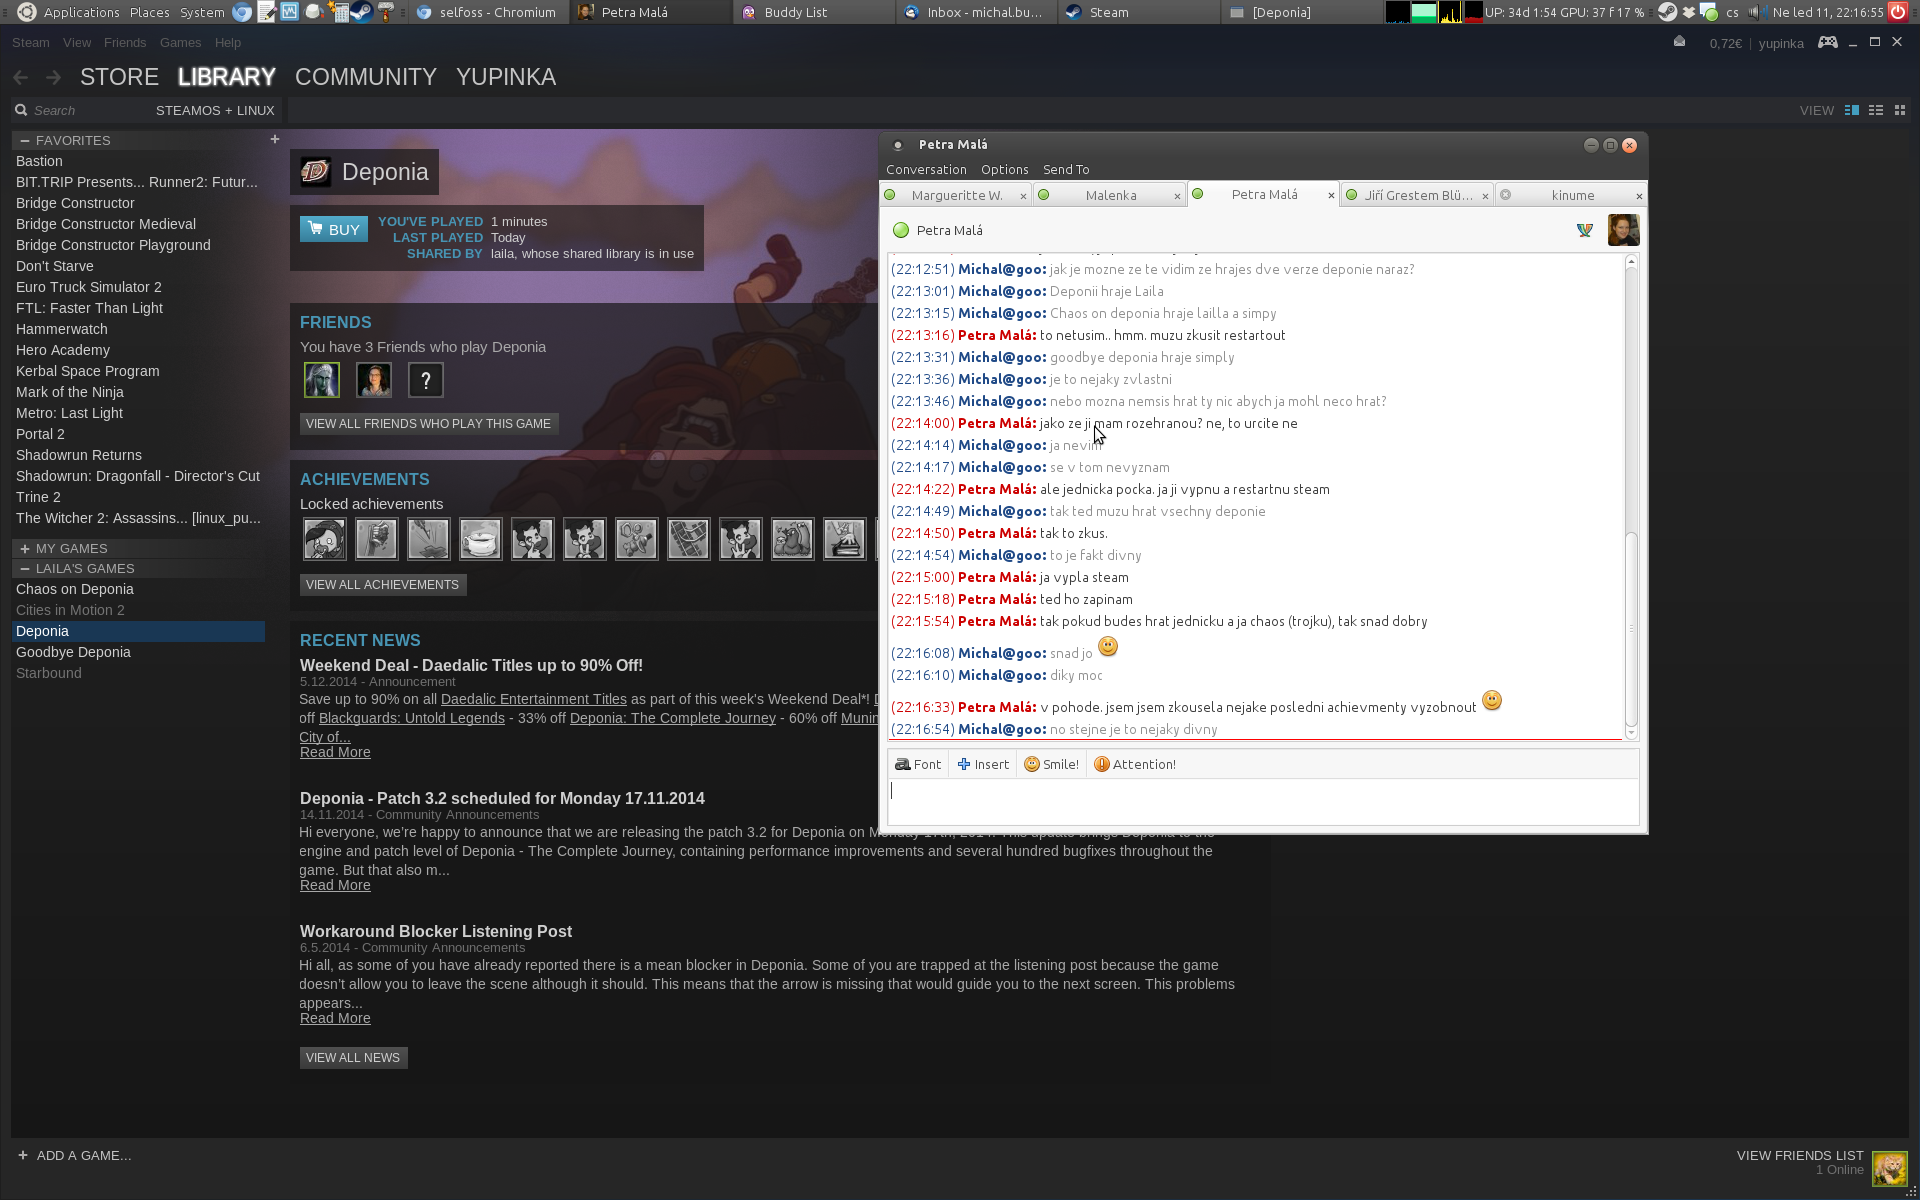Open the Games menu in Steam
The image size is (1920, 1200).
tap(180, 42)
